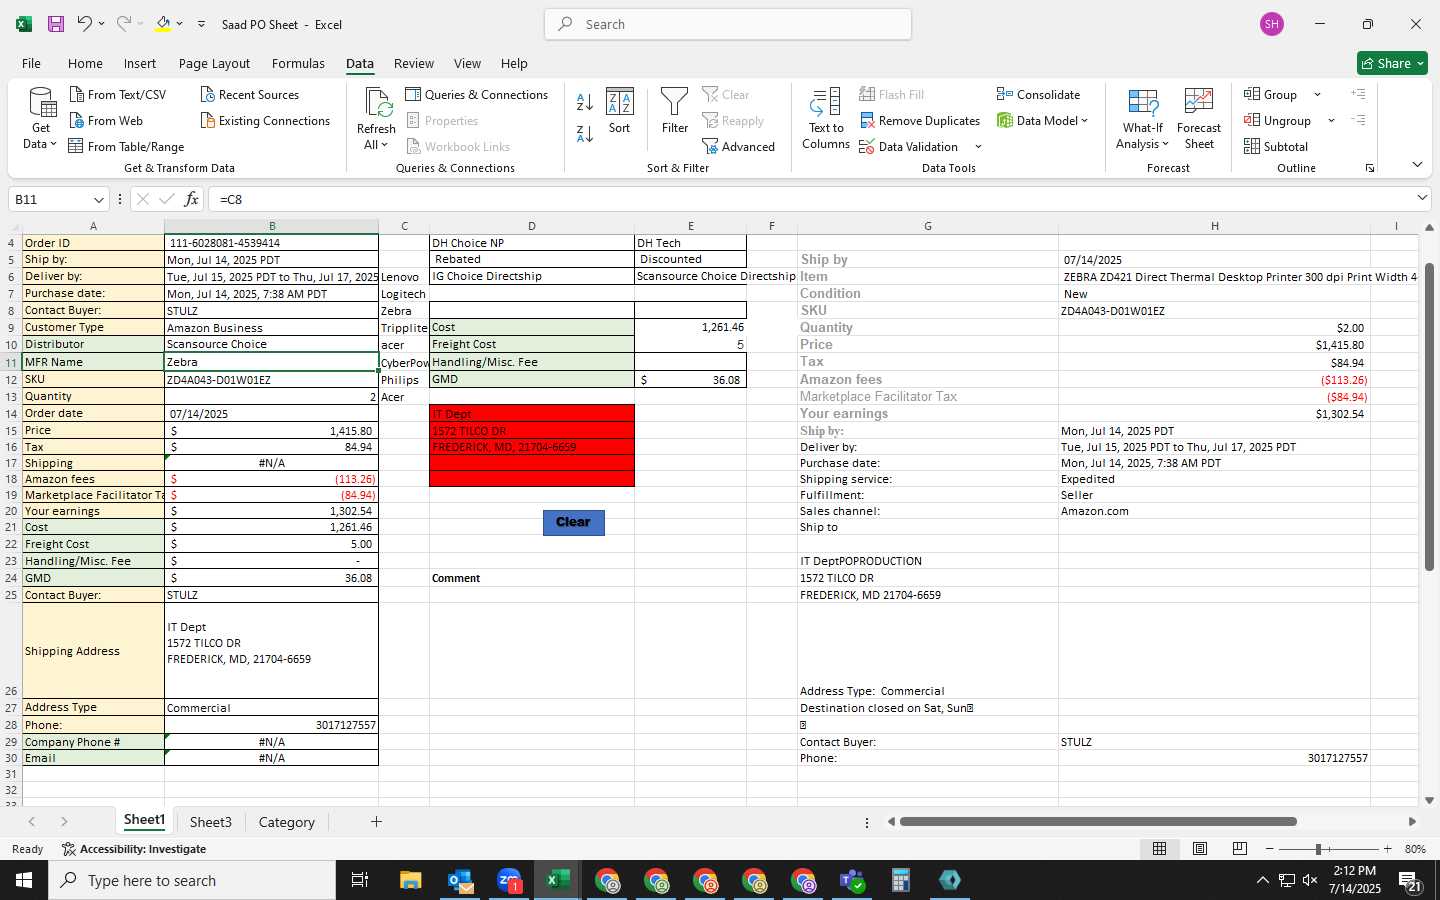Add a new sheet with plus

tap(376, 822)
